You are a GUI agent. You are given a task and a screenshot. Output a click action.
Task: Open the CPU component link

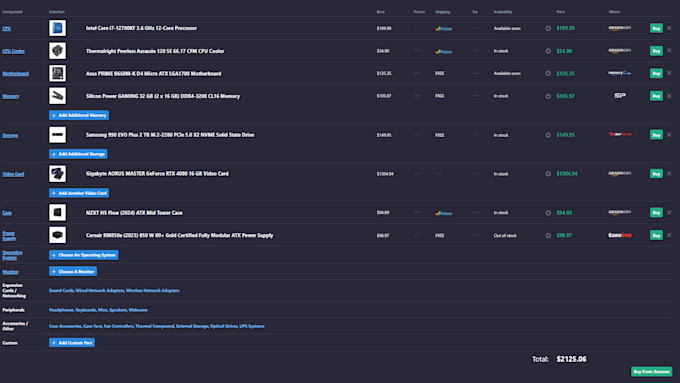click(7, 29)
